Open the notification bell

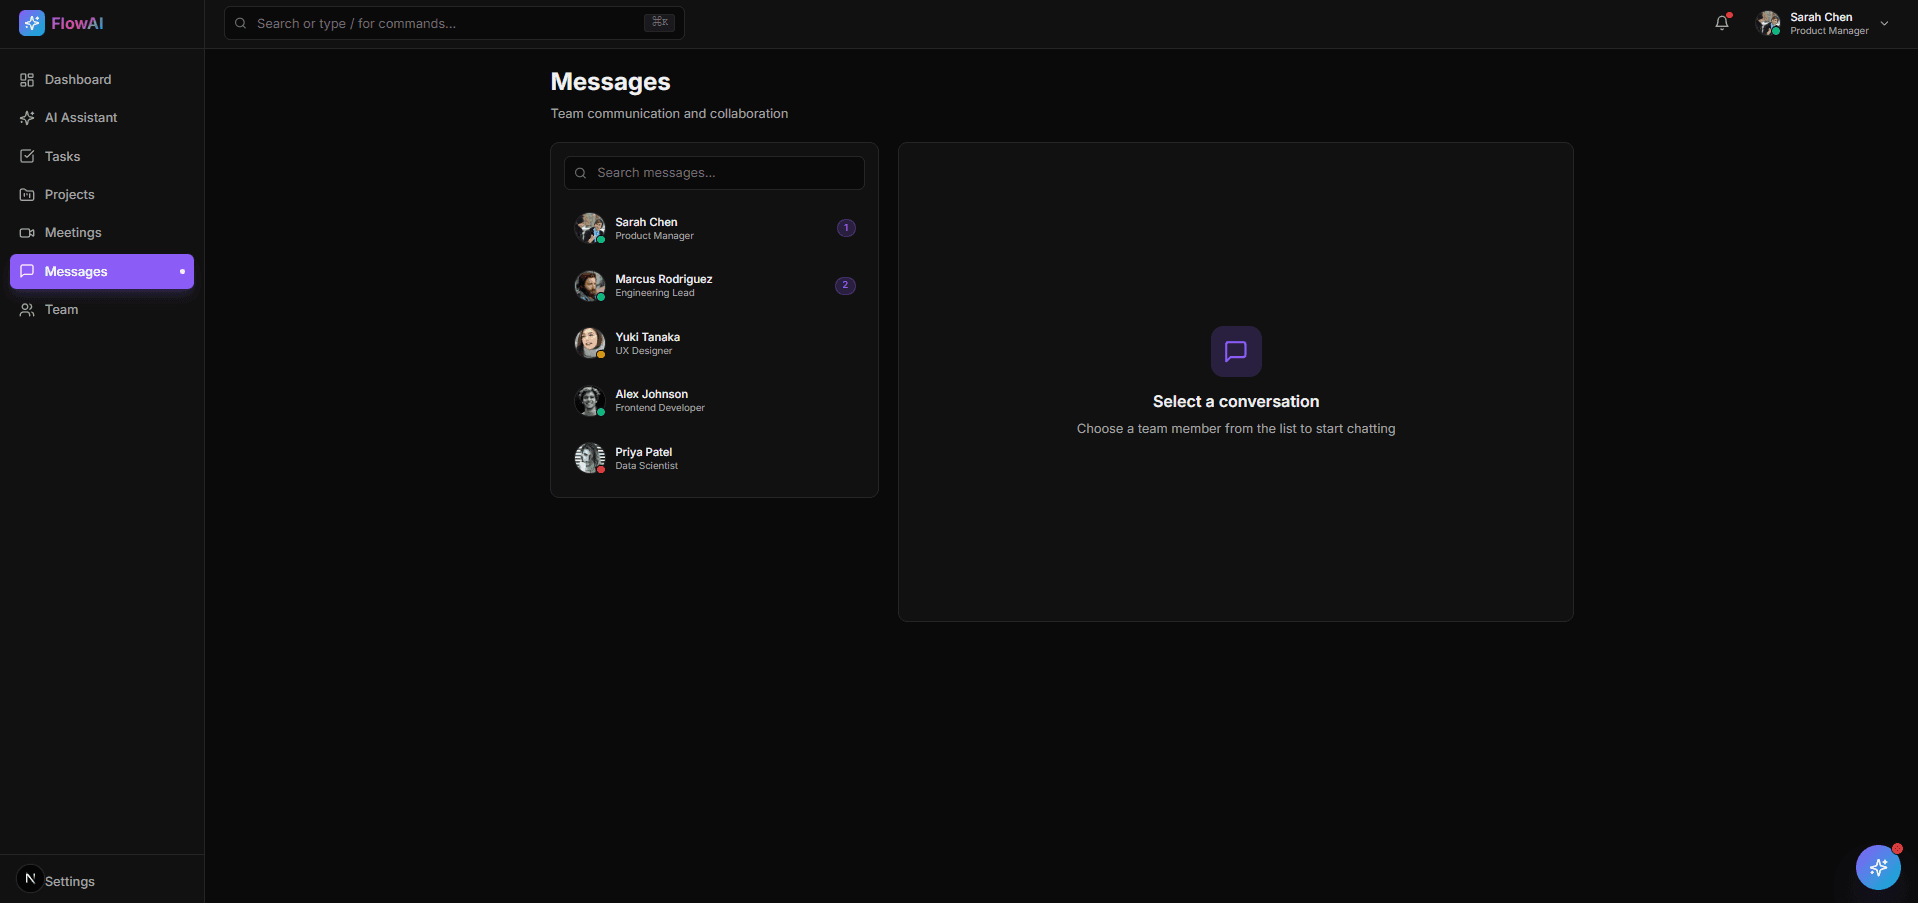(1721, 22)
